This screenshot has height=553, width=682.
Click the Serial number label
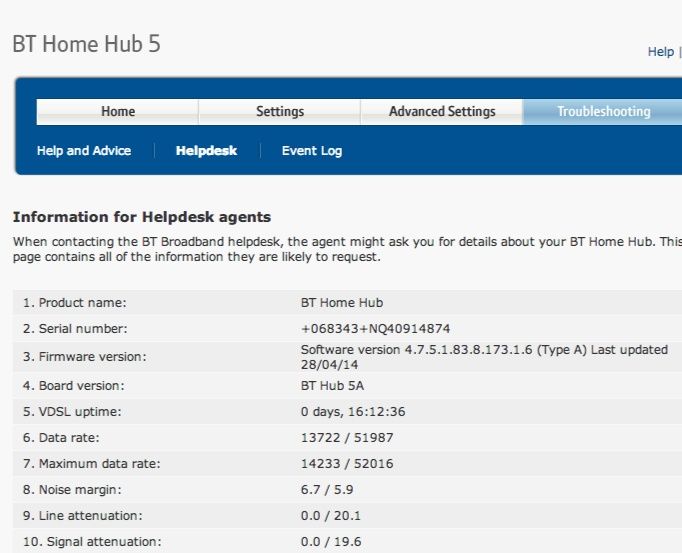75,329
